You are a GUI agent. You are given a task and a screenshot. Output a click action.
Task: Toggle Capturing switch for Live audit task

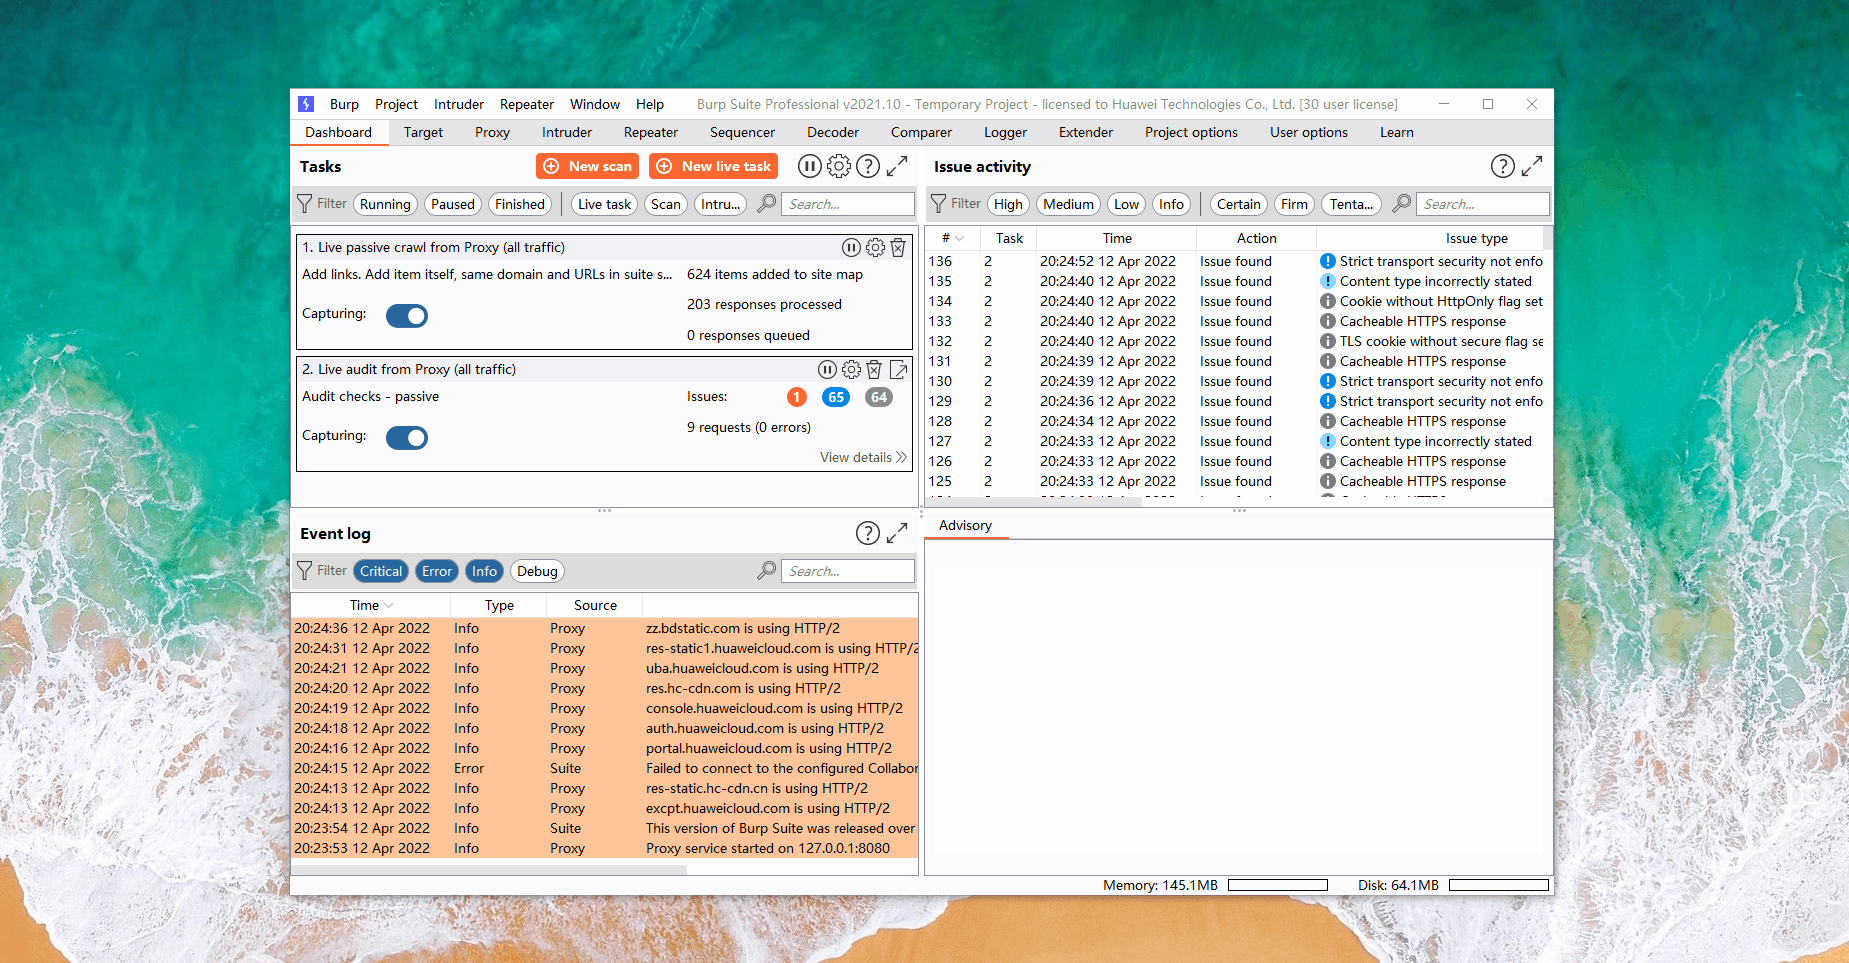407,438
